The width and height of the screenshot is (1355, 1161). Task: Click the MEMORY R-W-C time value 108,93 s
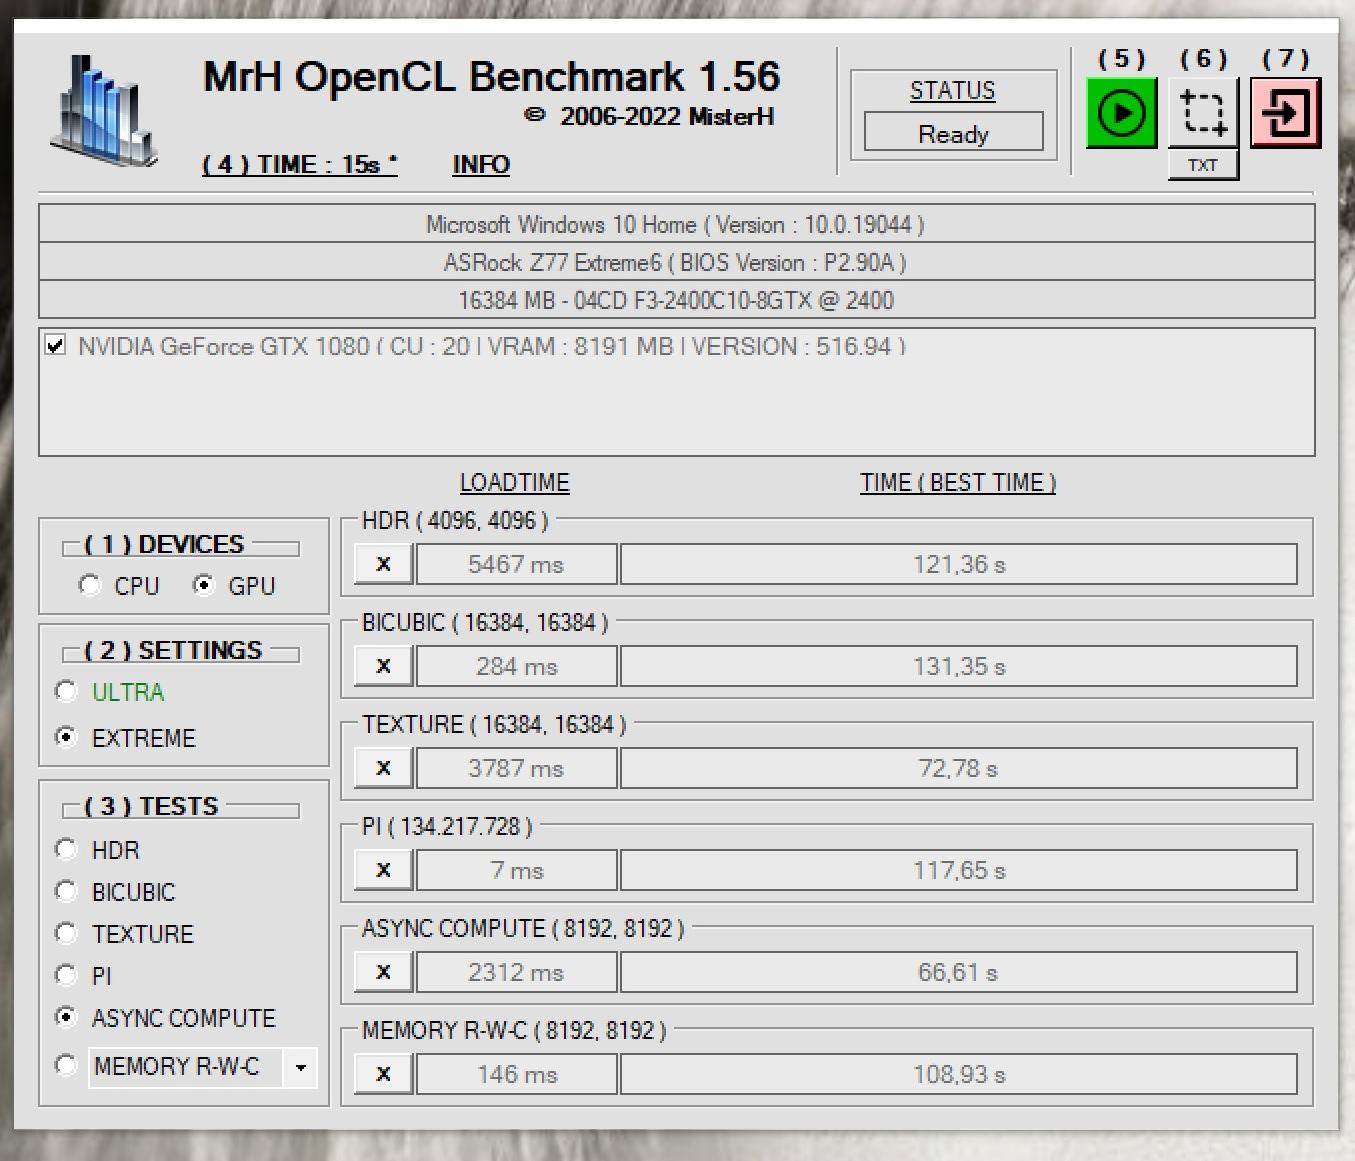click(959, 1074)
